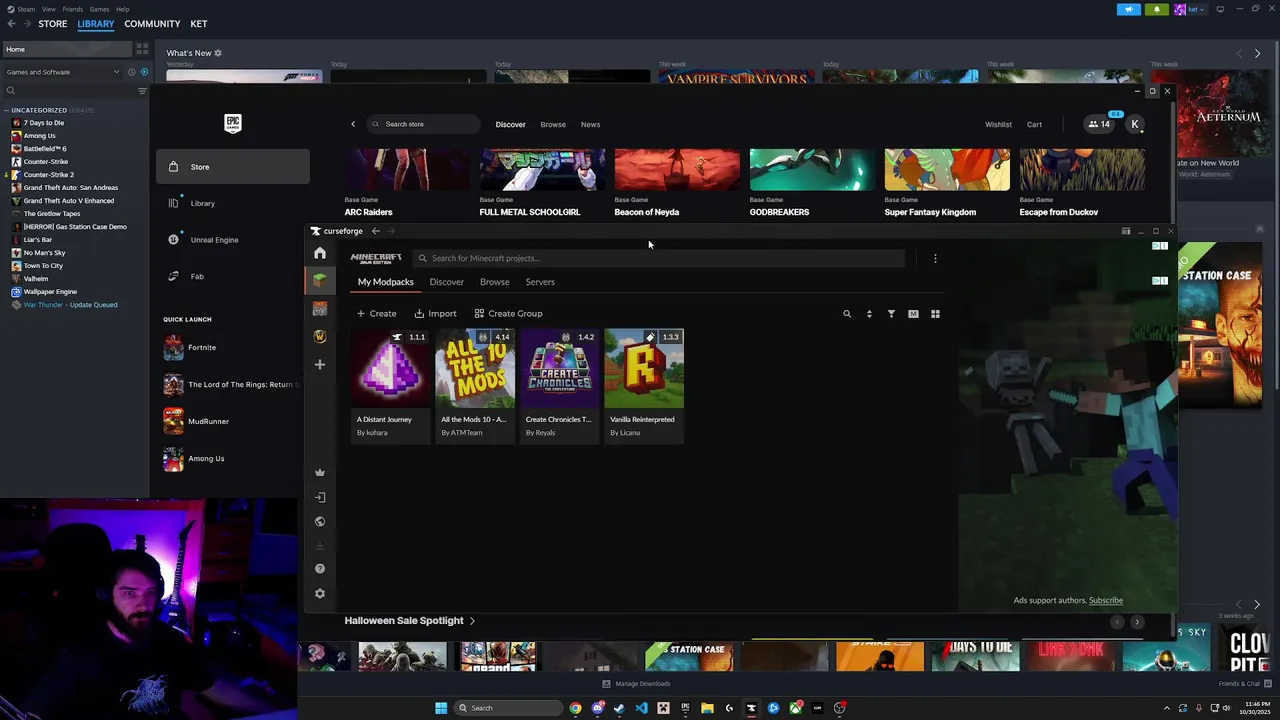
Task: Open Games and Software dropdown
Action: pyautogui.click(x=62, y=72)
